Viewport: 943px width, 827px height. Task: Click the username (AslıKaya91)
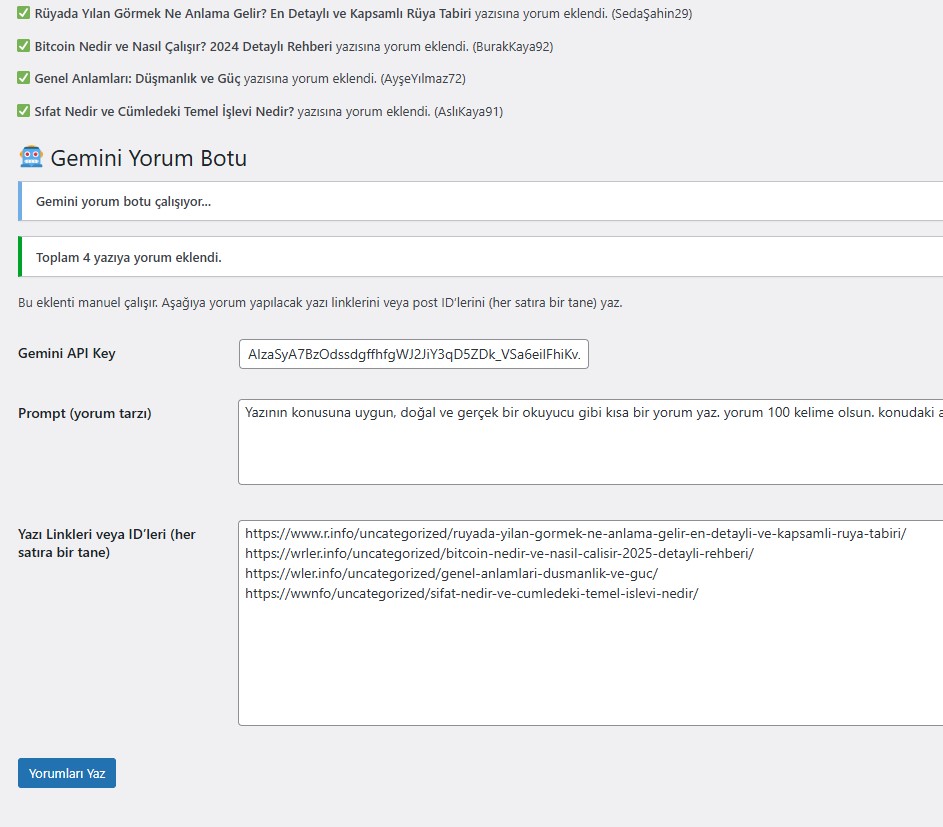(468, 111)
